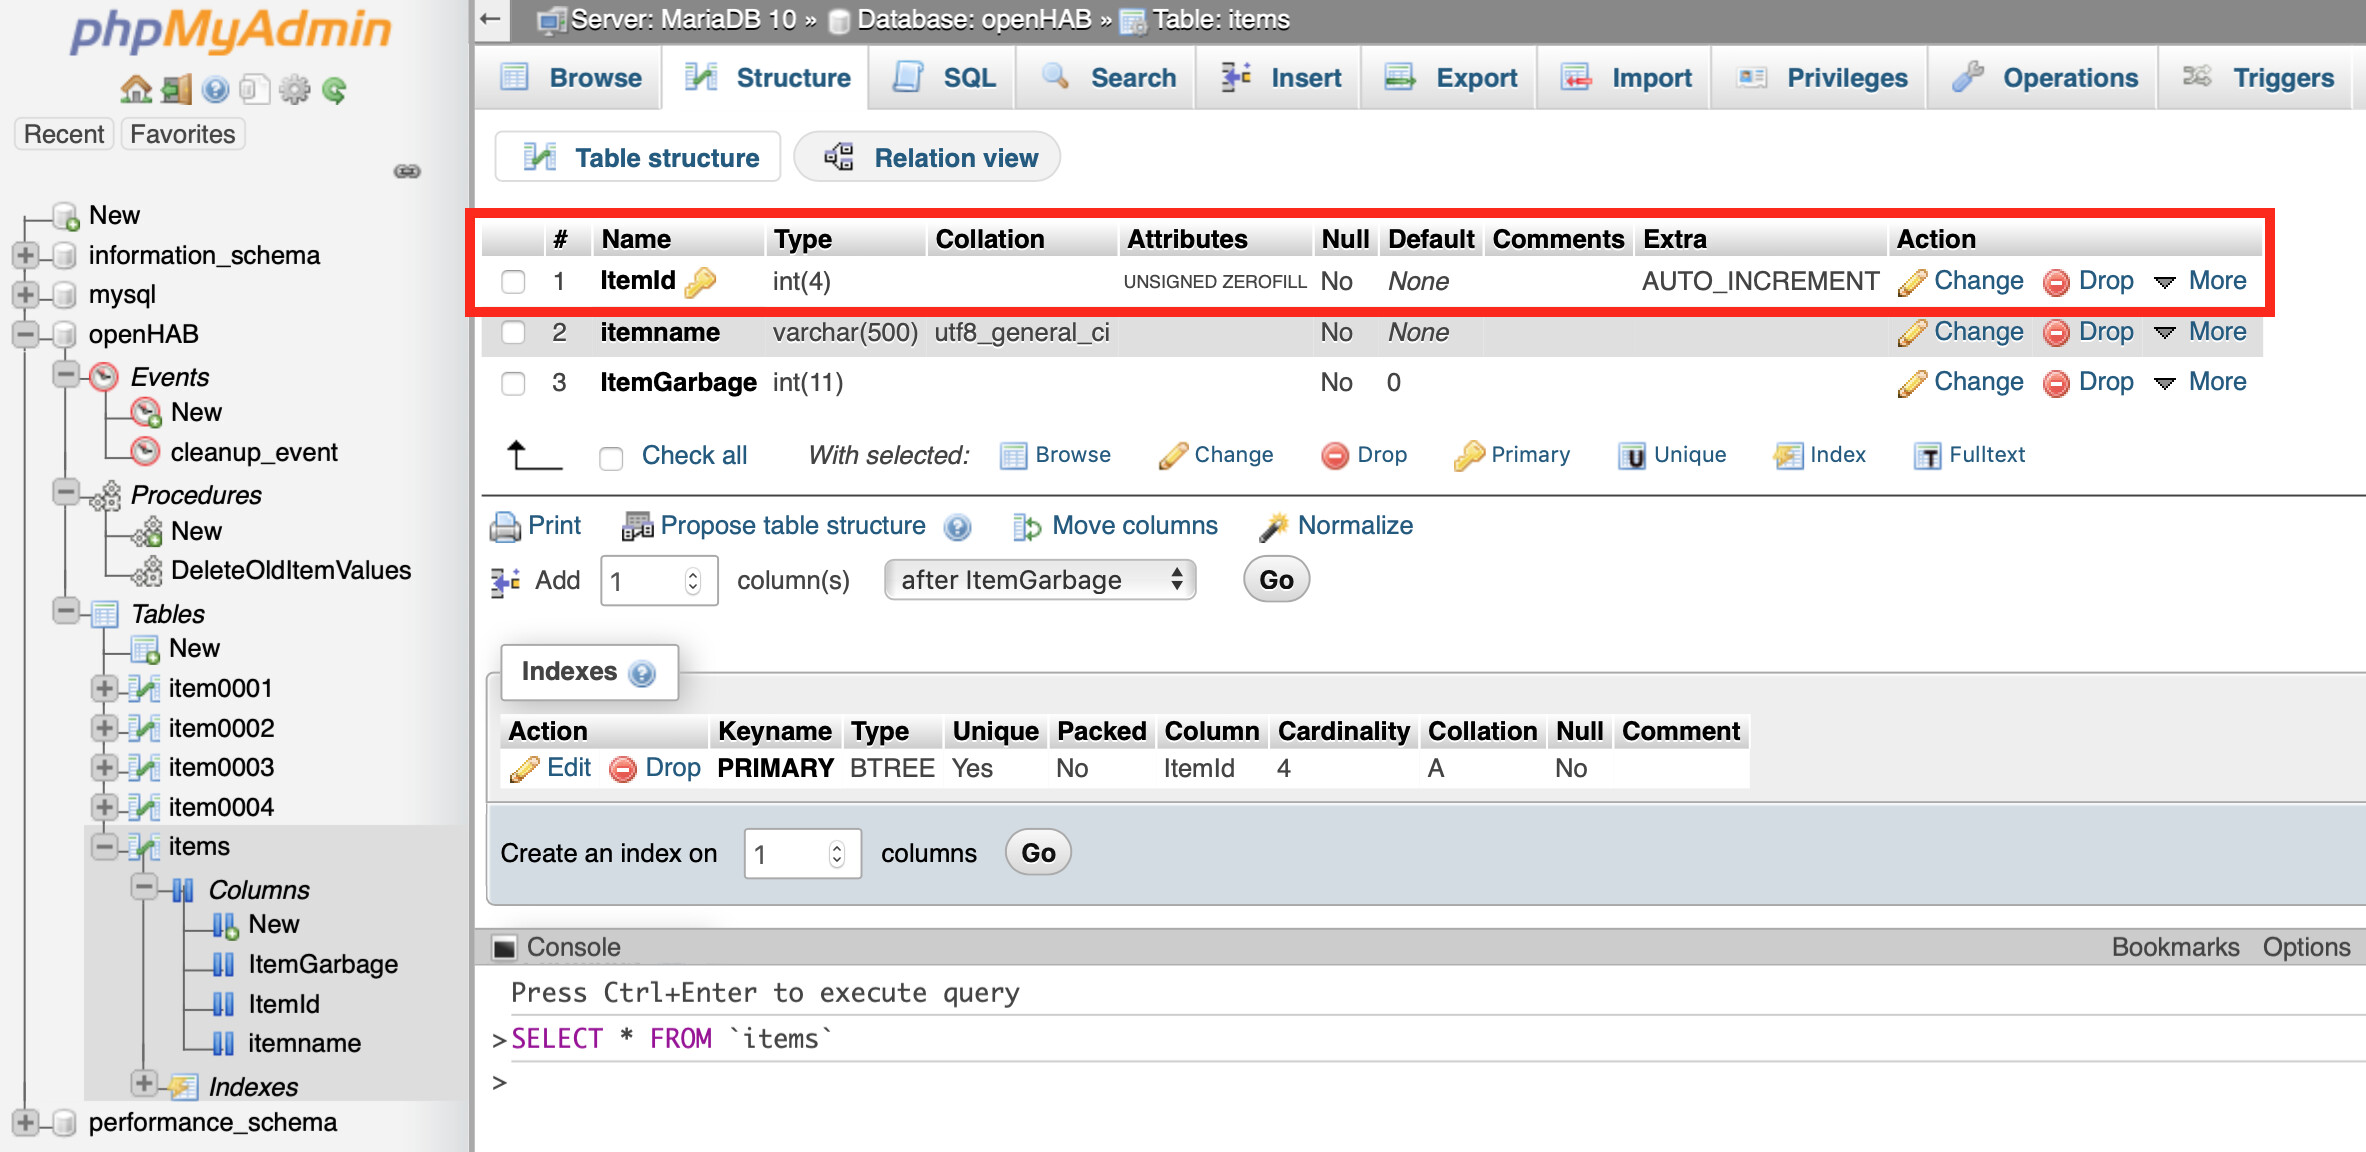This screenshot has width=2366, height=1152.
Task: Click the reload navigation panel icon
Action: 335,90
